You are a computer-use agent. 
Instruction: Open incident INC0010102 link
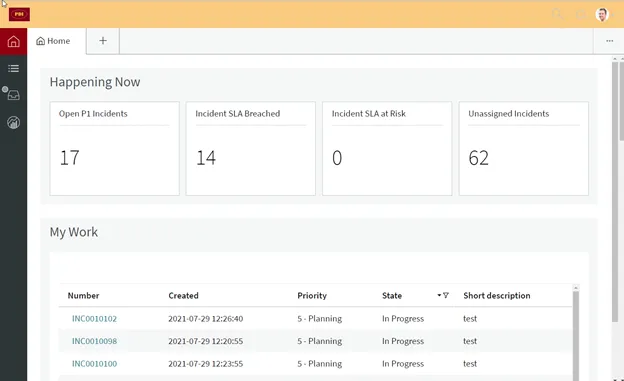[x=94, y=318]
